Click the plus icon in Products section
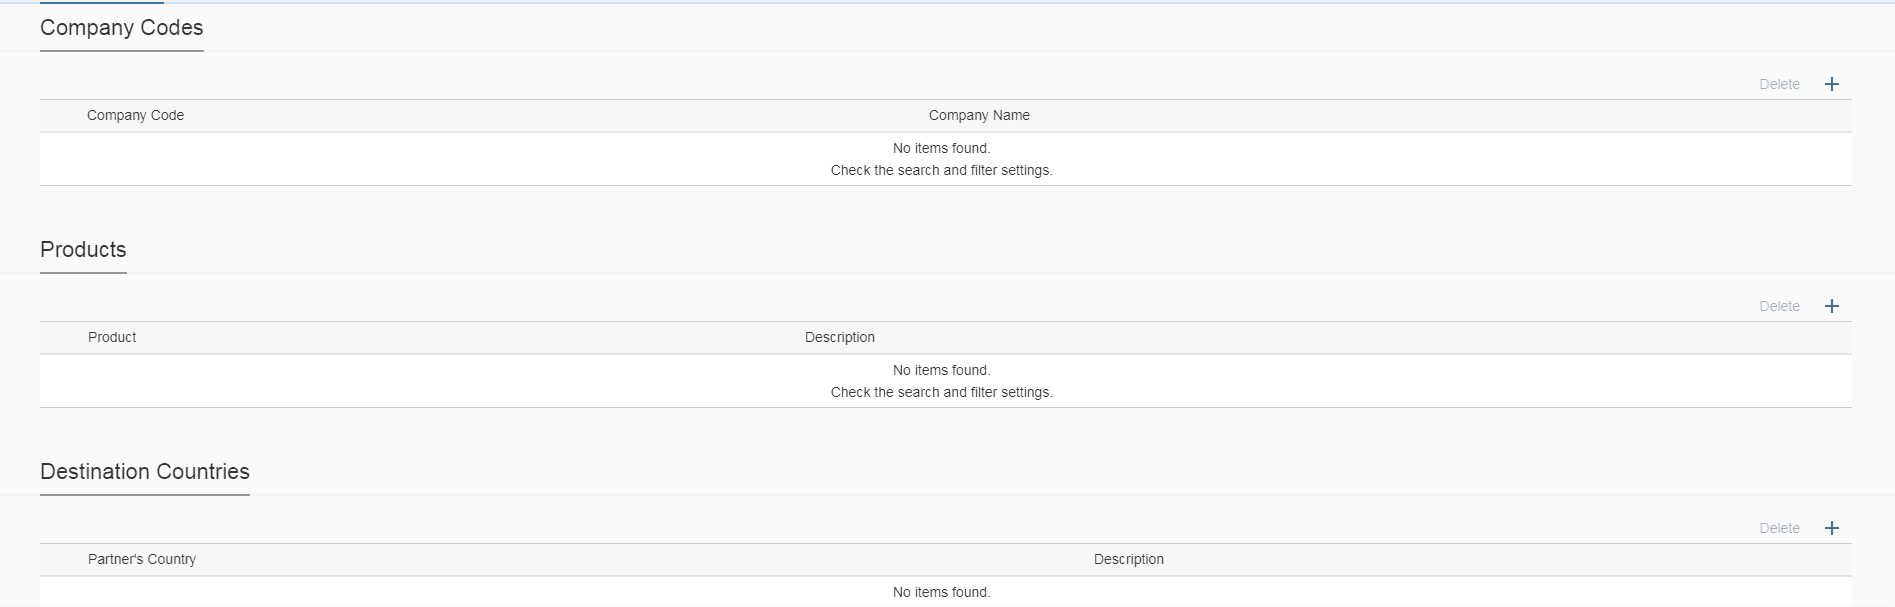 [x=1831, y=306]
